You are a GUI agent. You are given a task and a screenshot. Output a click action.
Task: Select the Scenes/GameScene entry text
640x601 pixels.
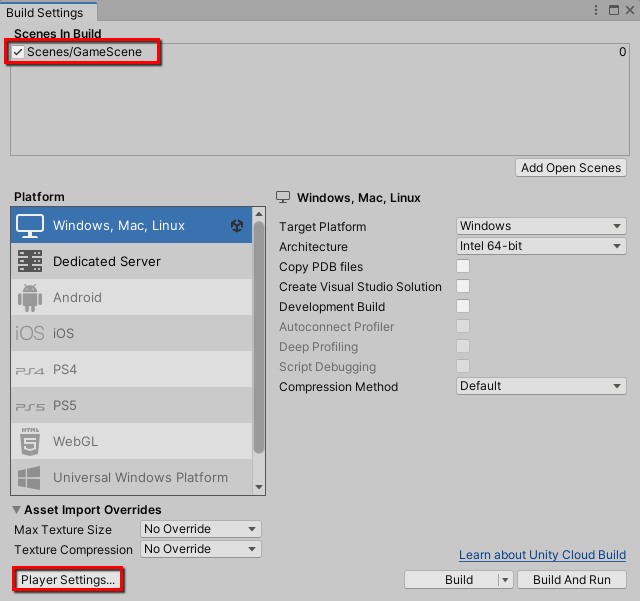point(84,52)
